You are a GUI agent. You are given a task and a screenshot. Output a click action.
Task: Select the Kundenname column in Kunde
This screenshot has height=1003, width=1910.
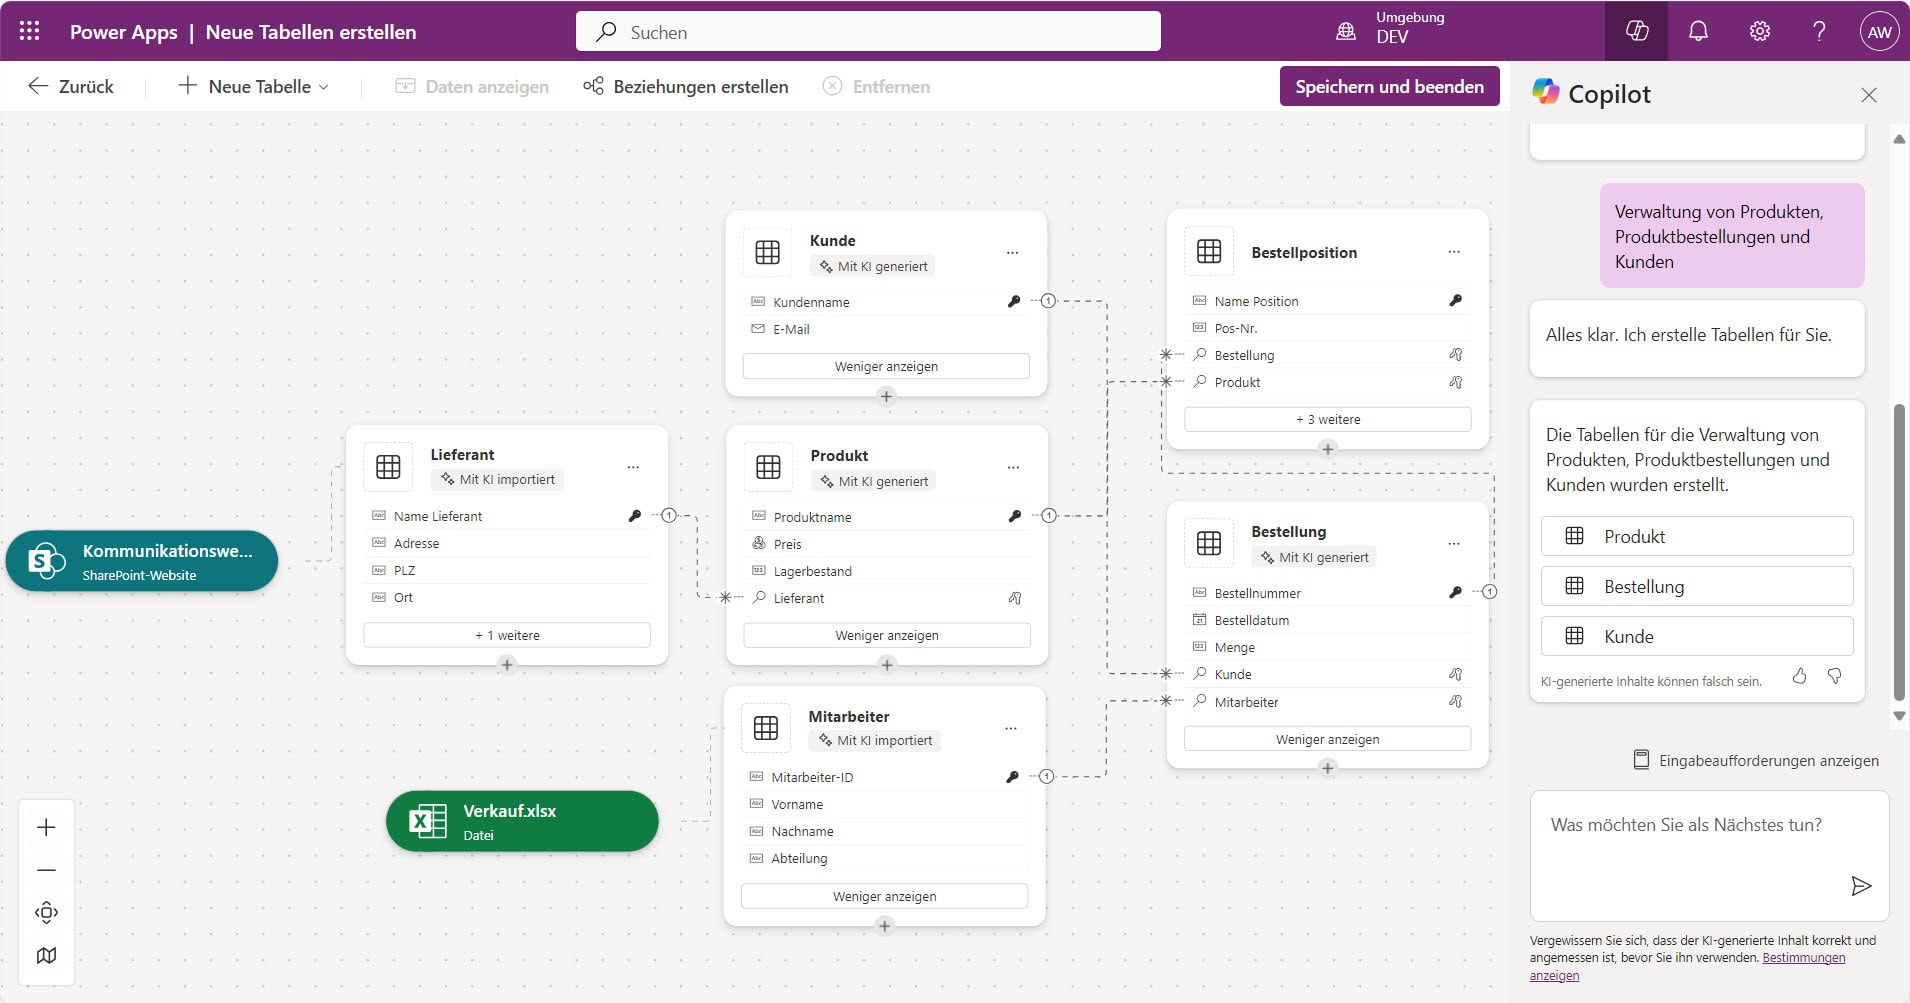click(886, 302)
